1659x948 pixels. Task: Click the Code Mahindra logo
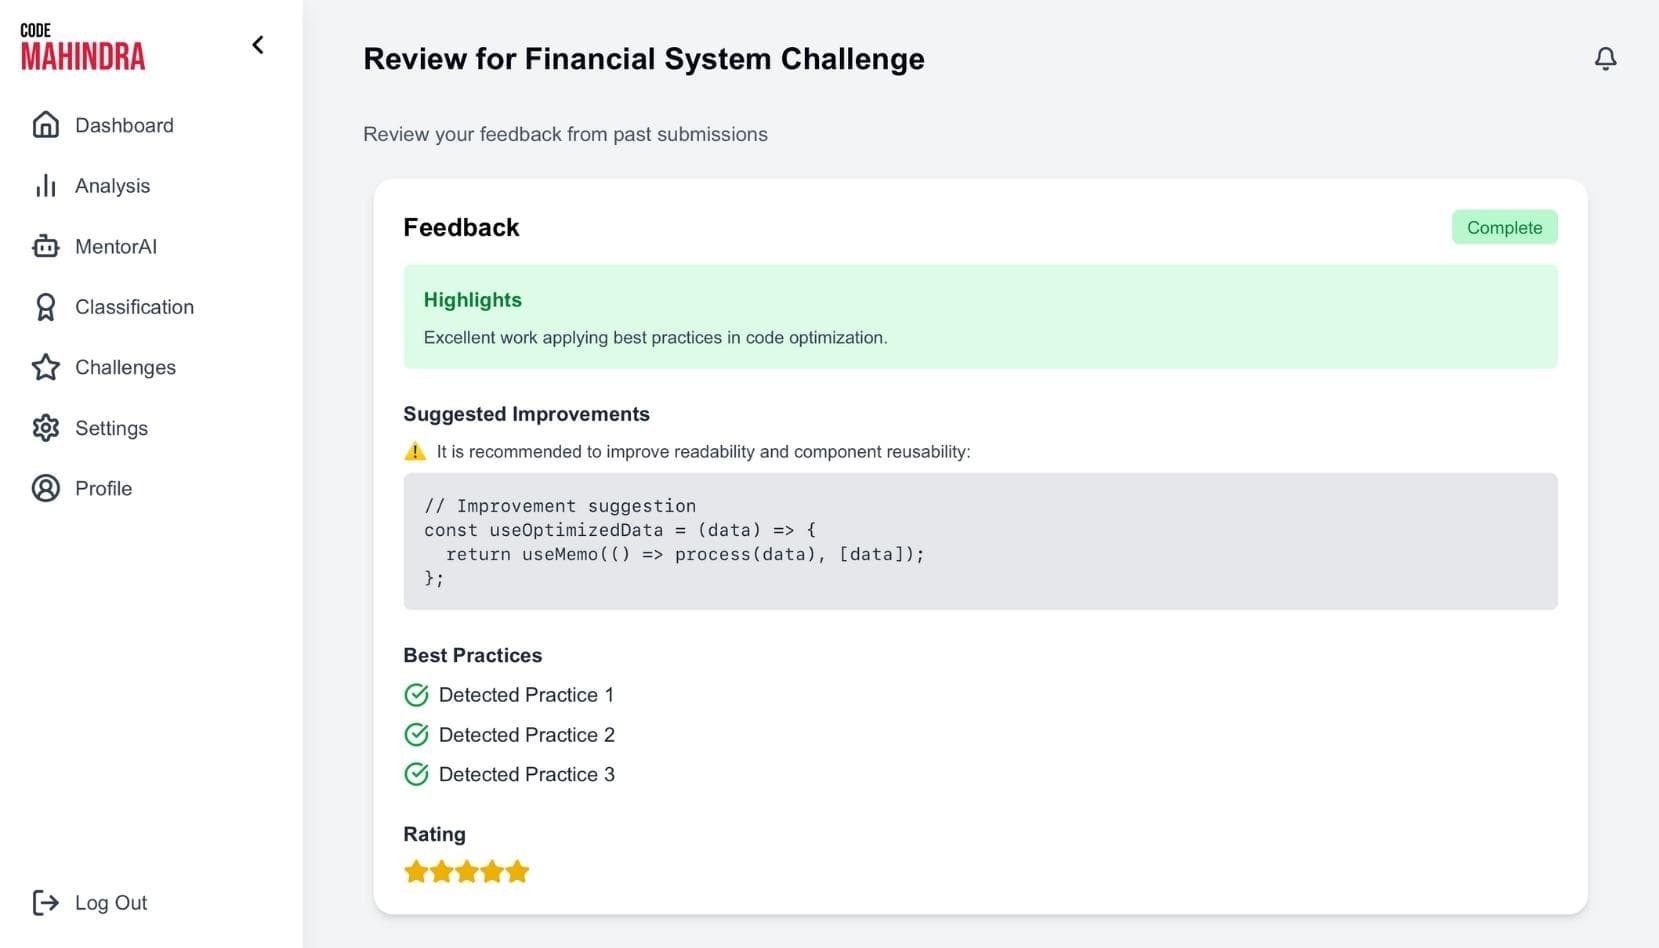click(x=83, y=47)
